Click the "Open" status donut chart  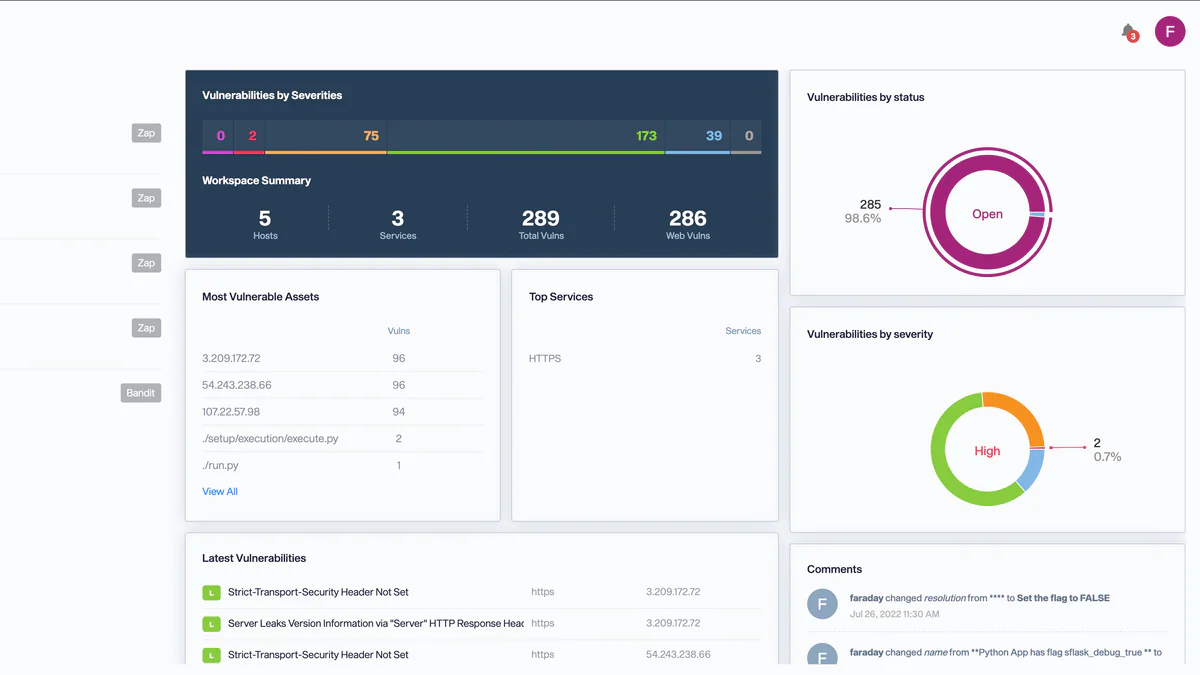tap(987, 213)
